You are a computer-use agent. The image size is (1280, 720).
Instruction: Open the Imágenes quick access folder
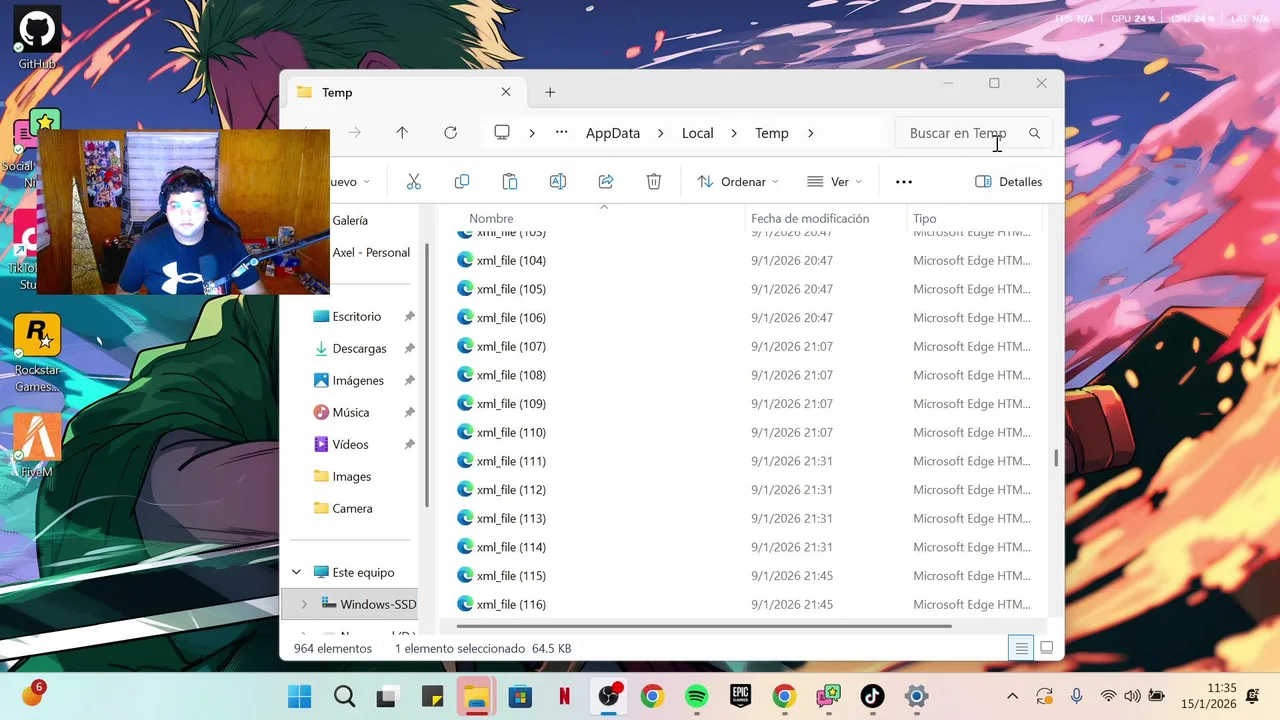click(x=358, y=381)
